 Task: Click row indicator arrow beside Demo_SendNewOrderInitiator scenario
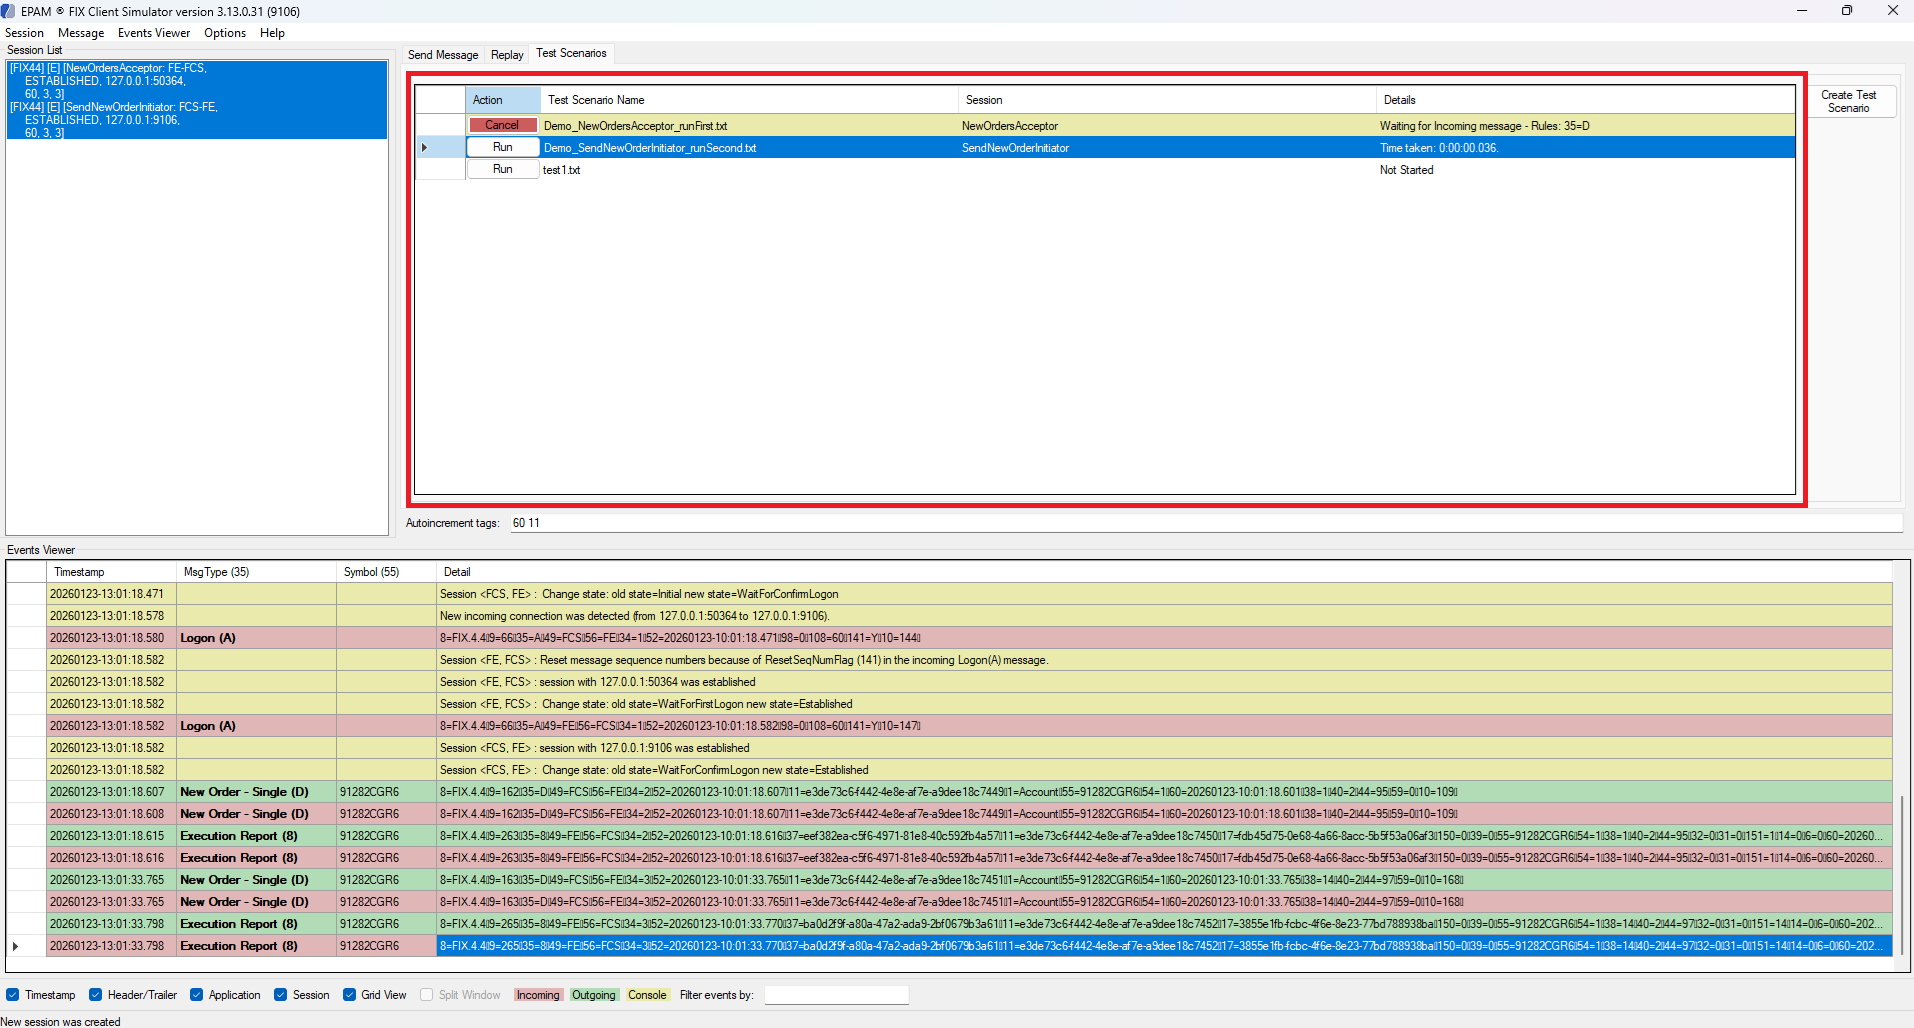424,148
